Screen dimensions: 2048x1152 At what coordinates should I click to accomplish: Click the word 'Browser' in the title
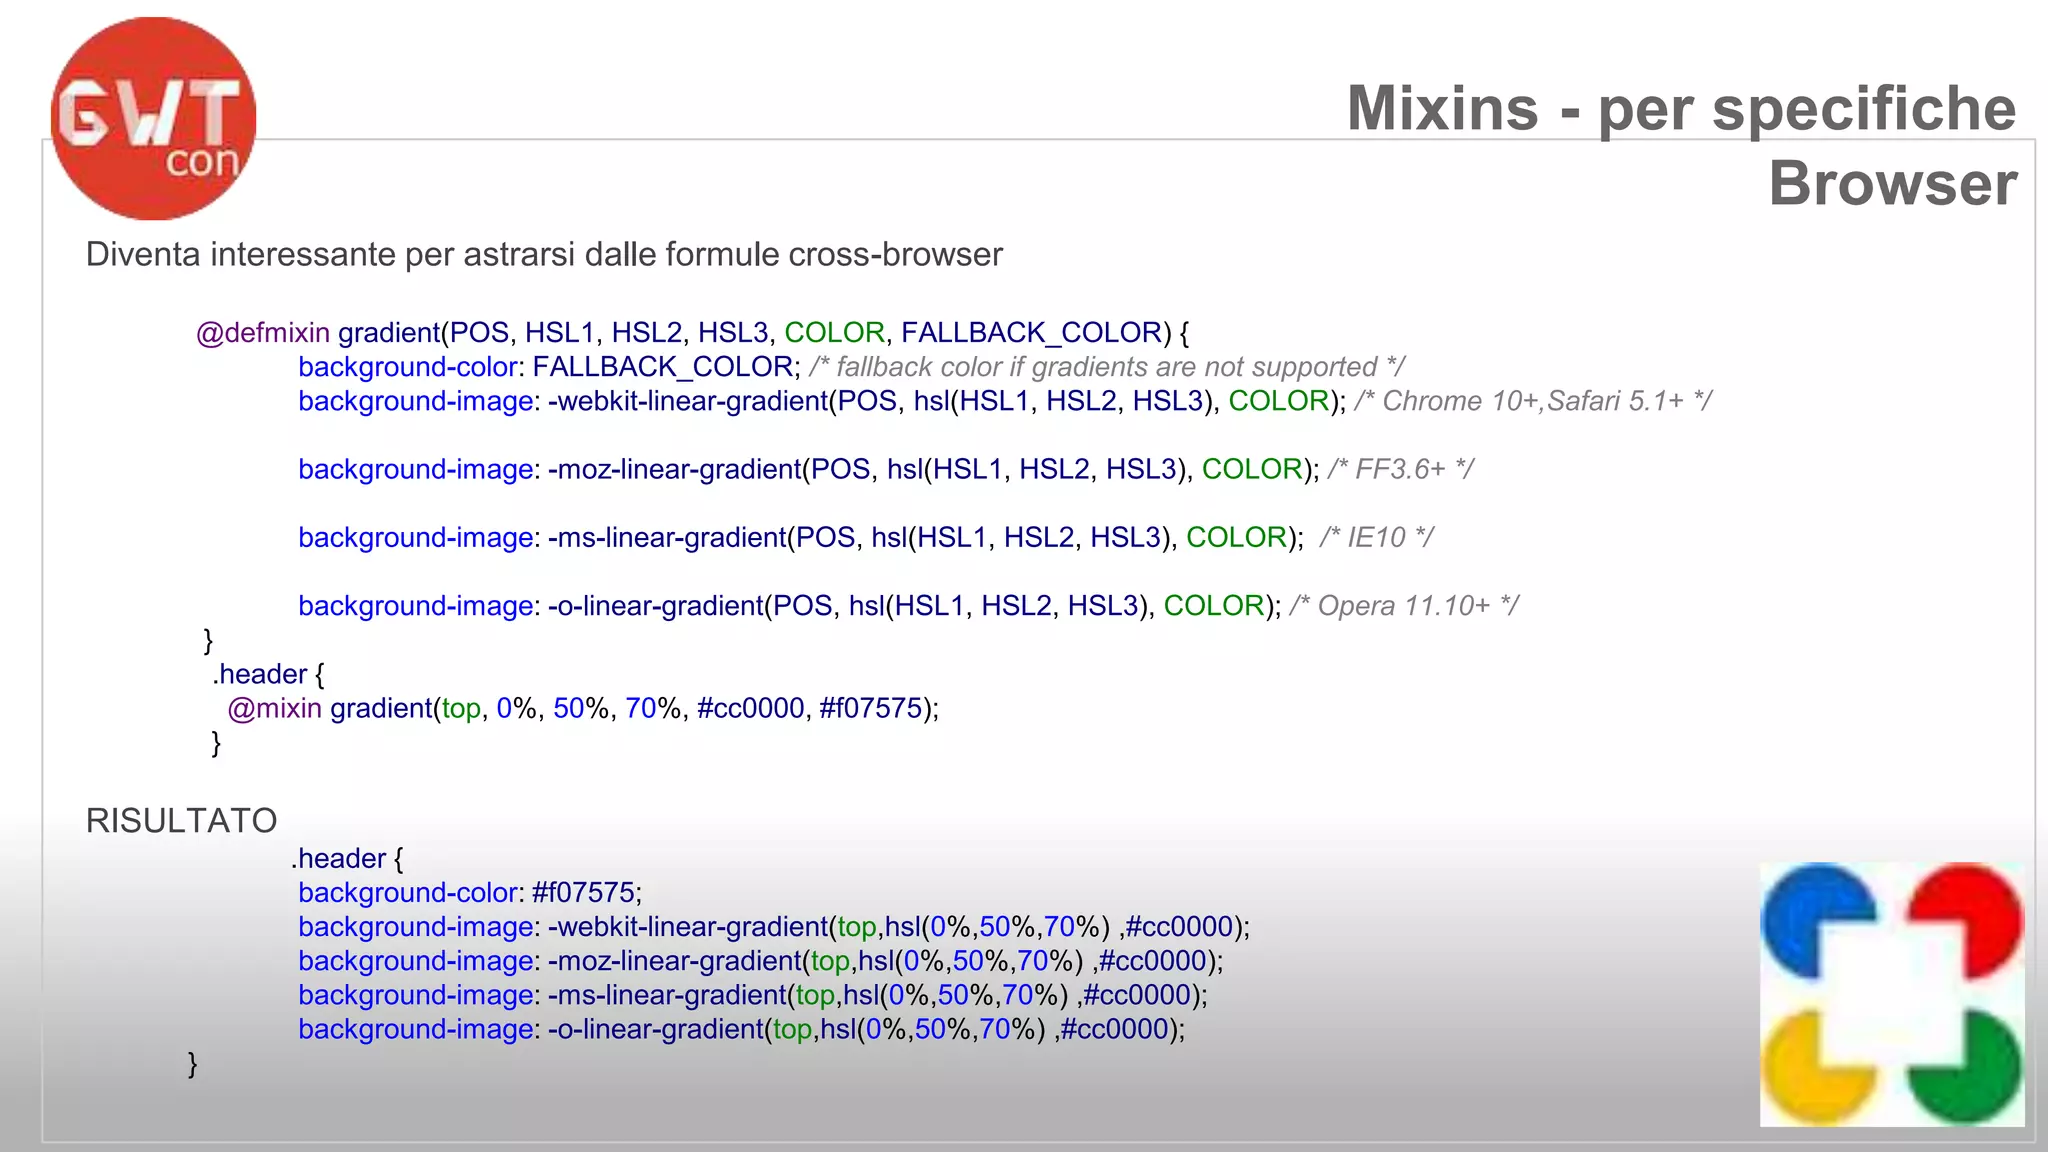point(1892,184)
